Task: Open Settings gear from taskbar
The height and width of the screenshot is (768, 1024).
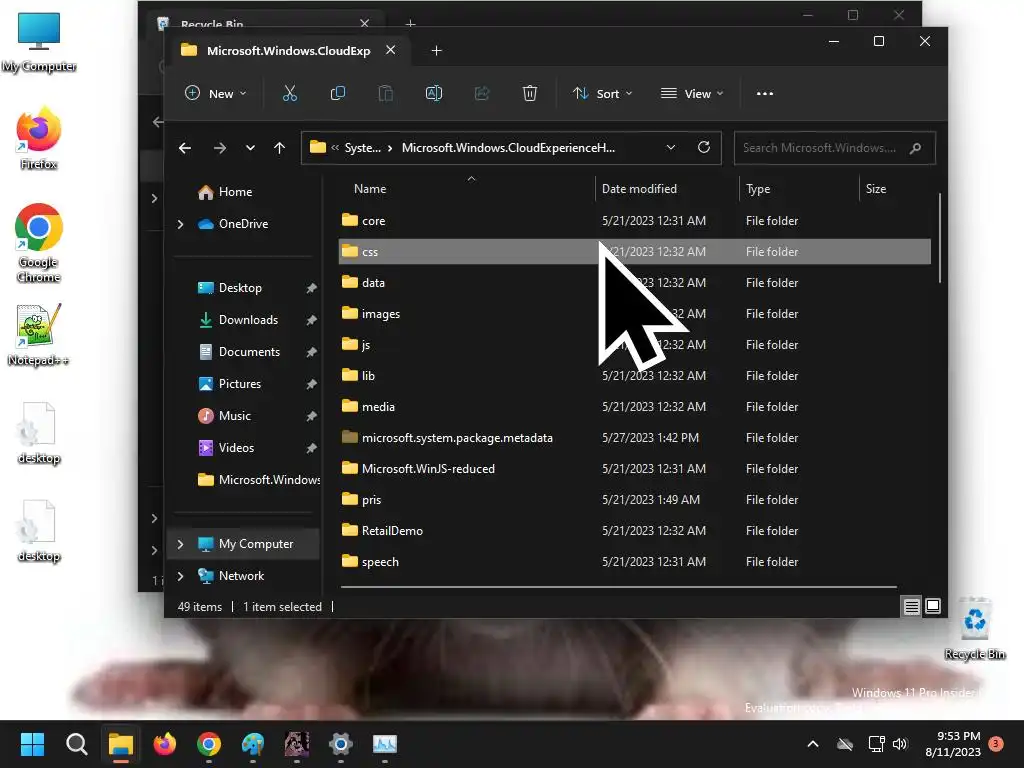Action: [340, 744]
